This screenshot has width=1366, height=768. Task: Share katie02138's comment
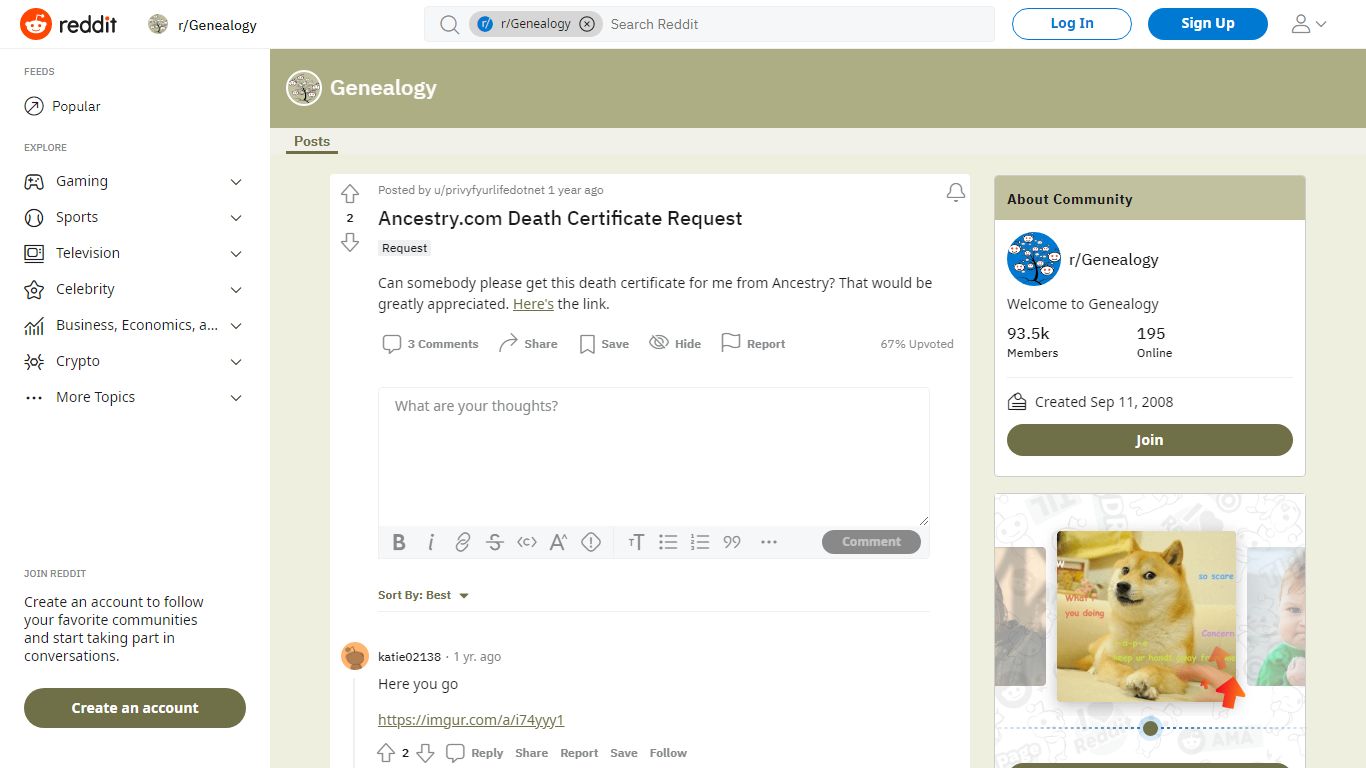click(532, 753)
